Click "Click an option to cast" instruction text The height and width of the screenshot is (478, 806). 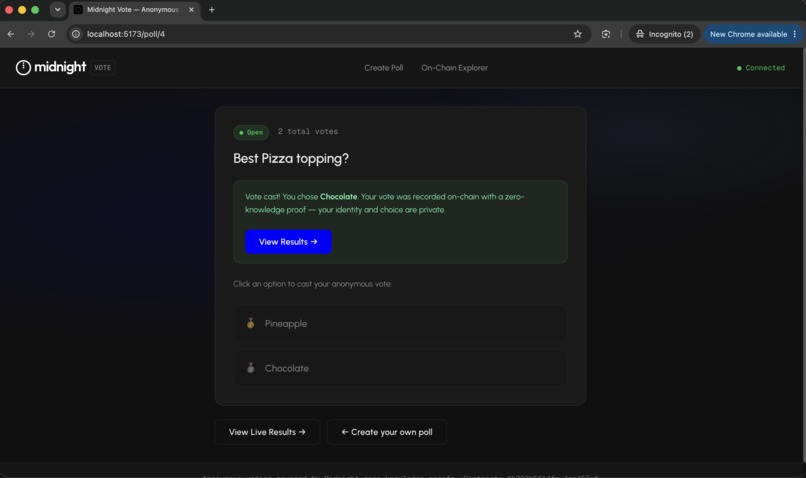click(x=312, y=284)
